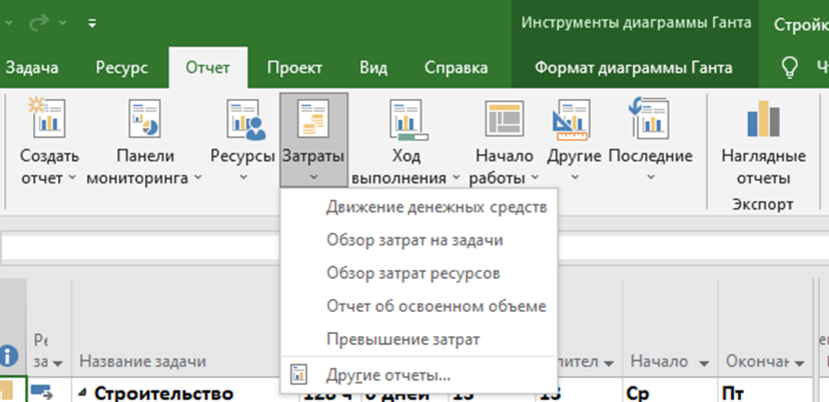Image resolution: width=829 pixels, height=402 pixels.
Task: Open the Окончание column filter arrow
Action: [x=799, y=363]
